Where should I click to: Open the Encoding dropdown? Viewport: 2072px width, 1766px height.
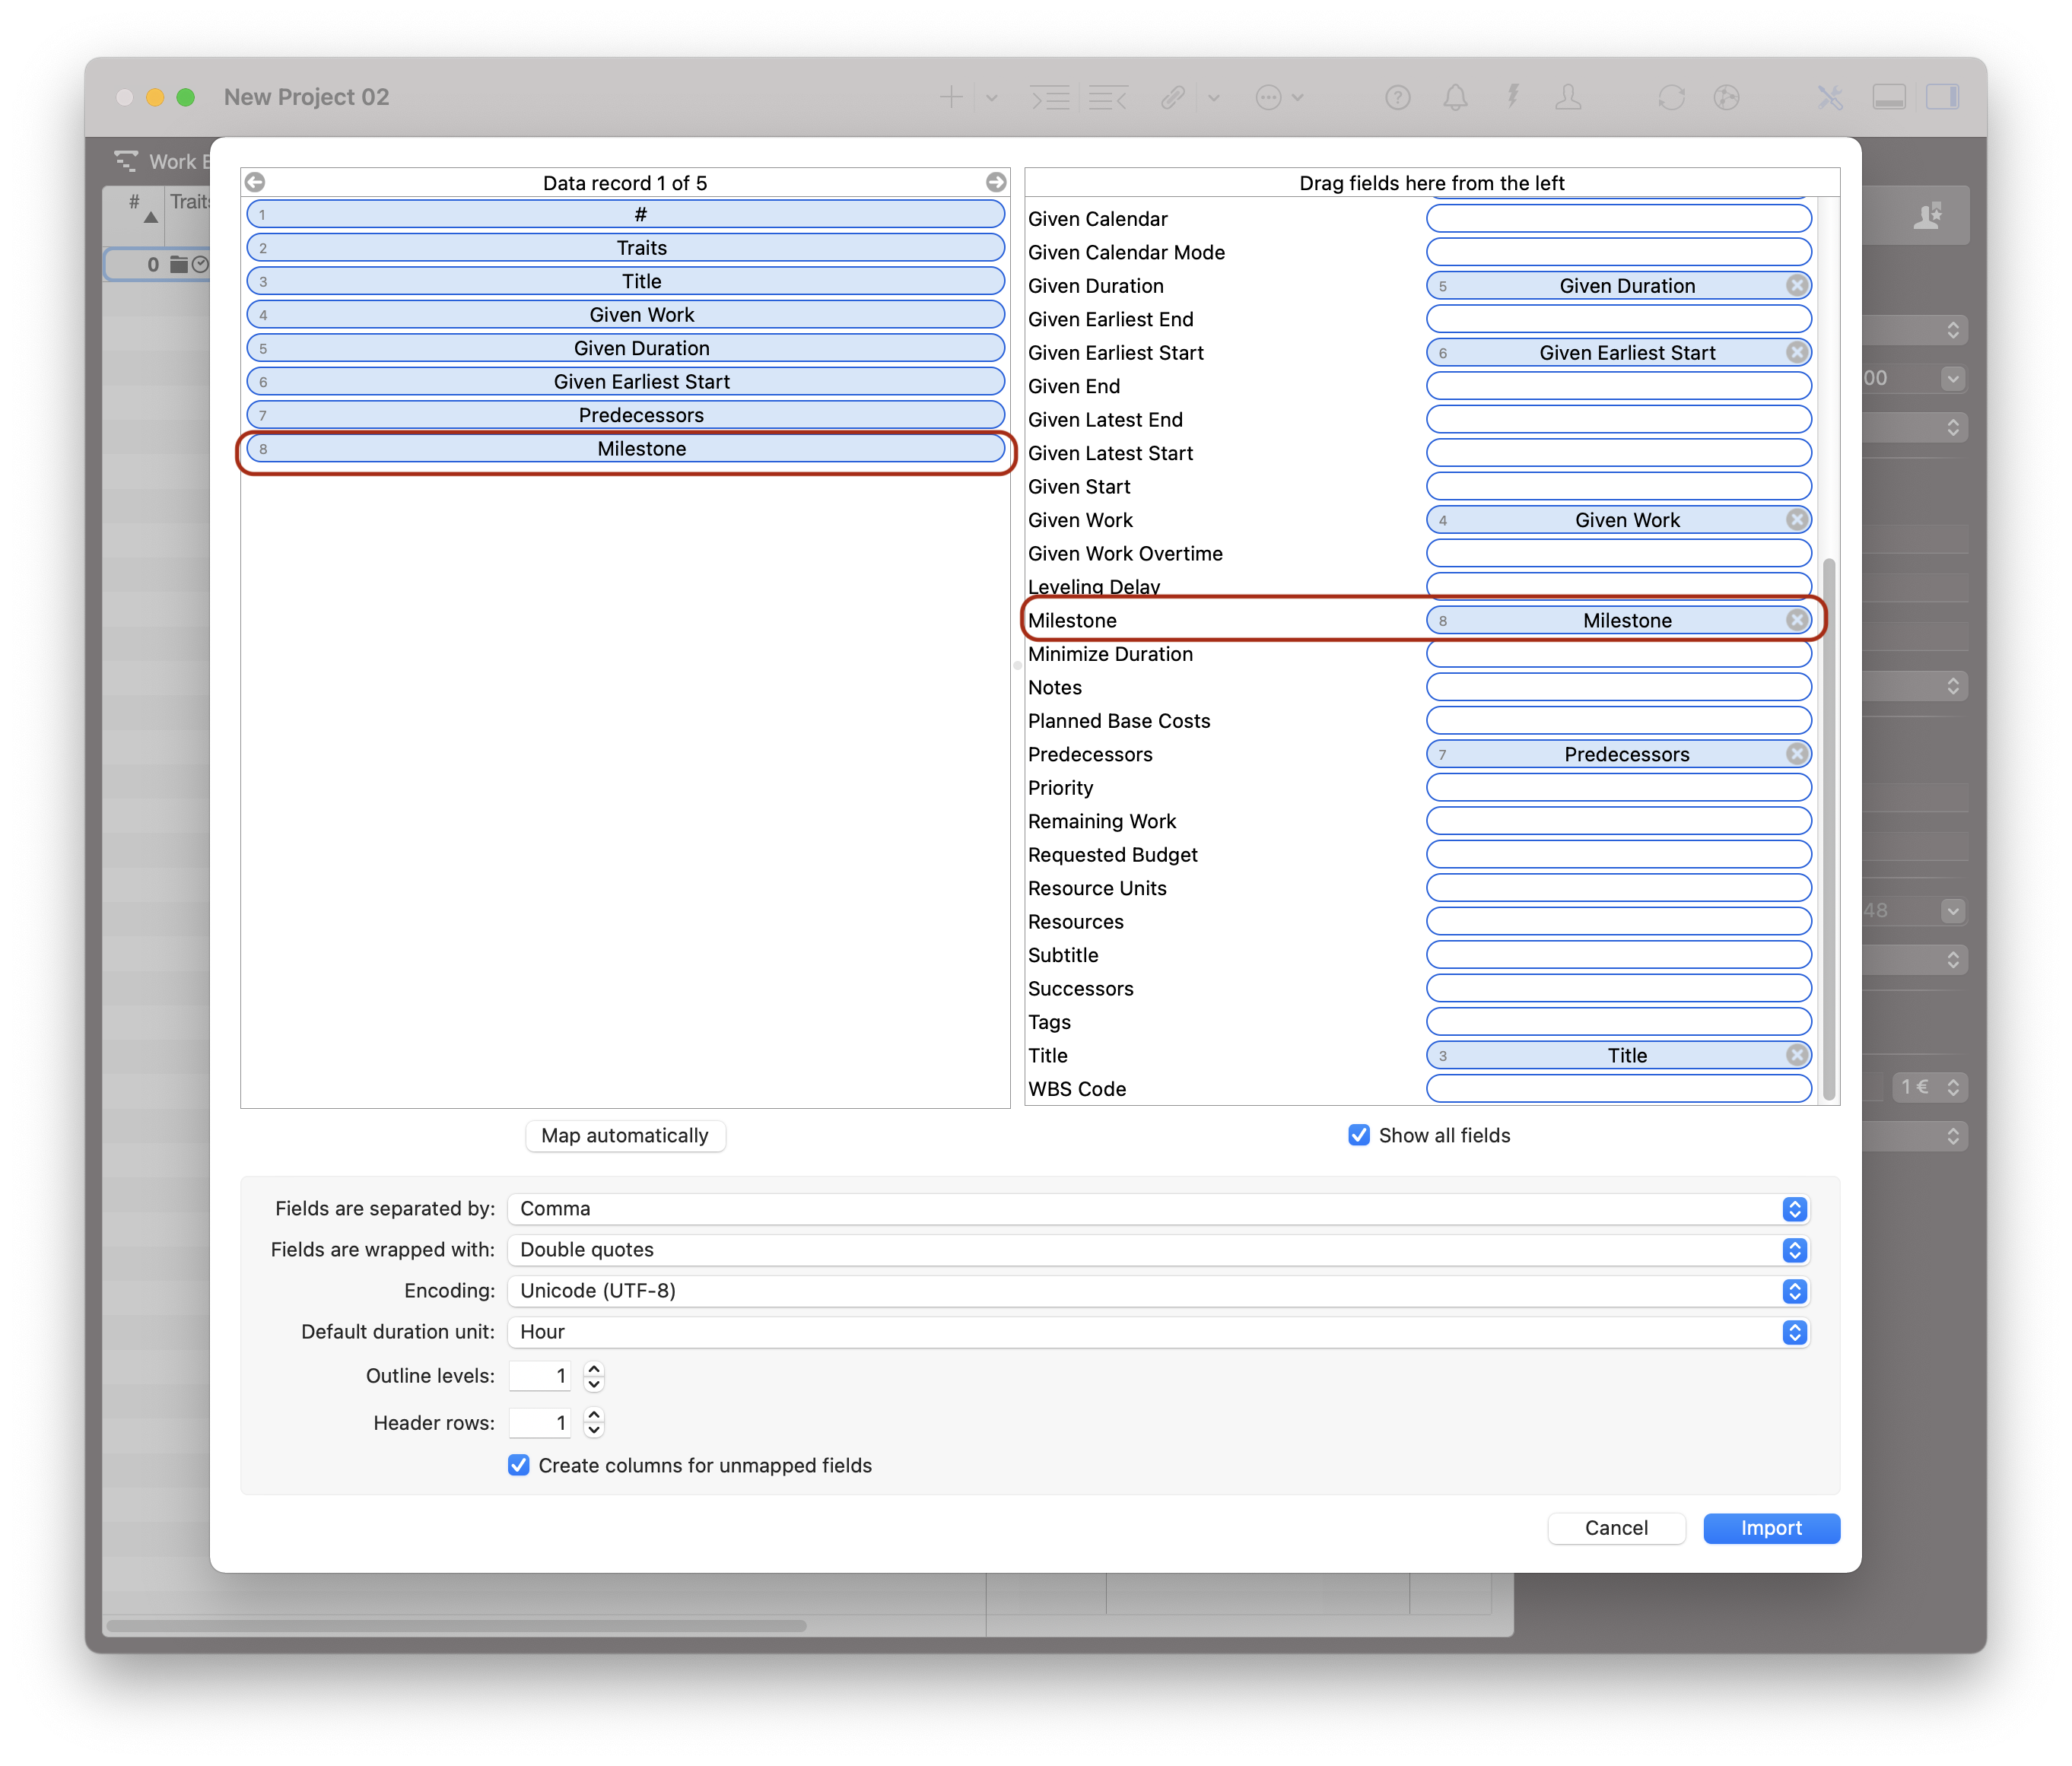pos(1158,1291)
